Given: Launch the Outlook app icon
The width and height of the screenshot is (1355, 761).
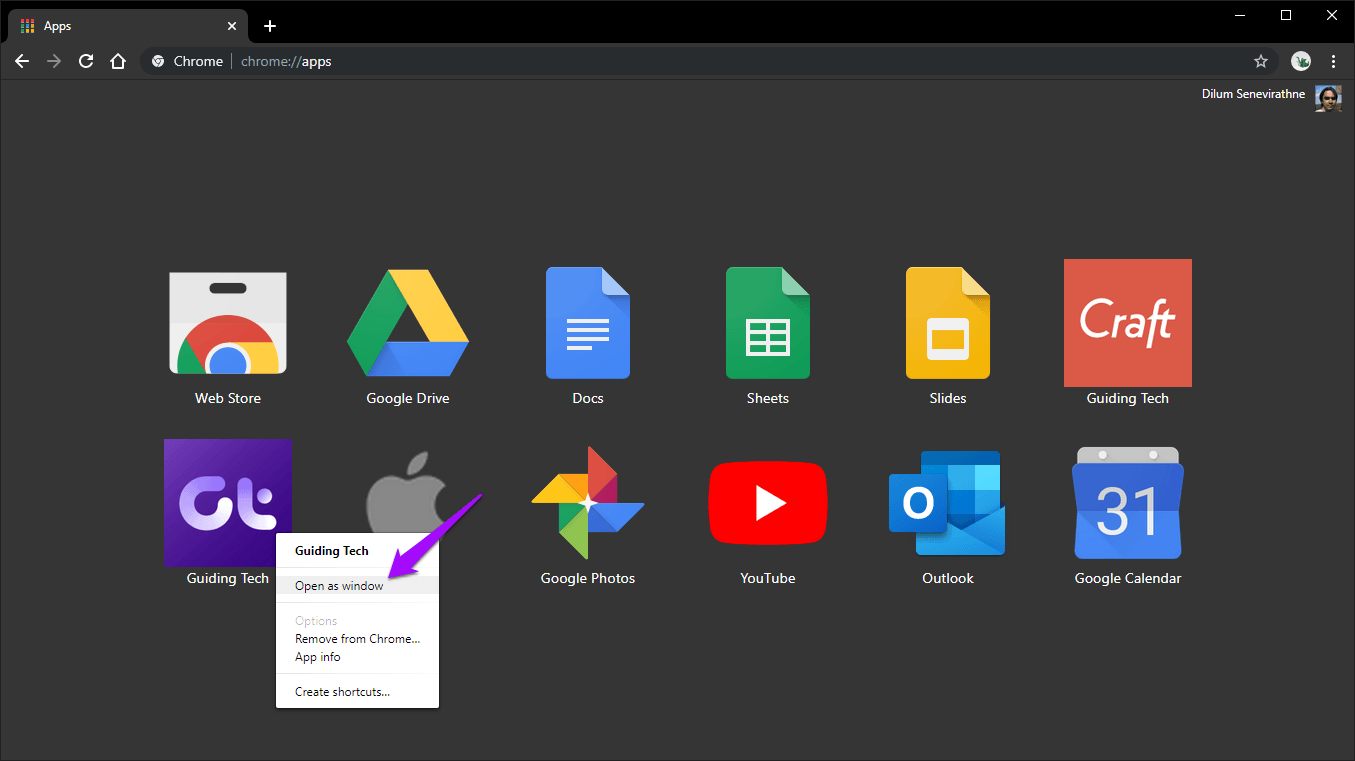Looking at the screenshot, I should pos(947,503).
